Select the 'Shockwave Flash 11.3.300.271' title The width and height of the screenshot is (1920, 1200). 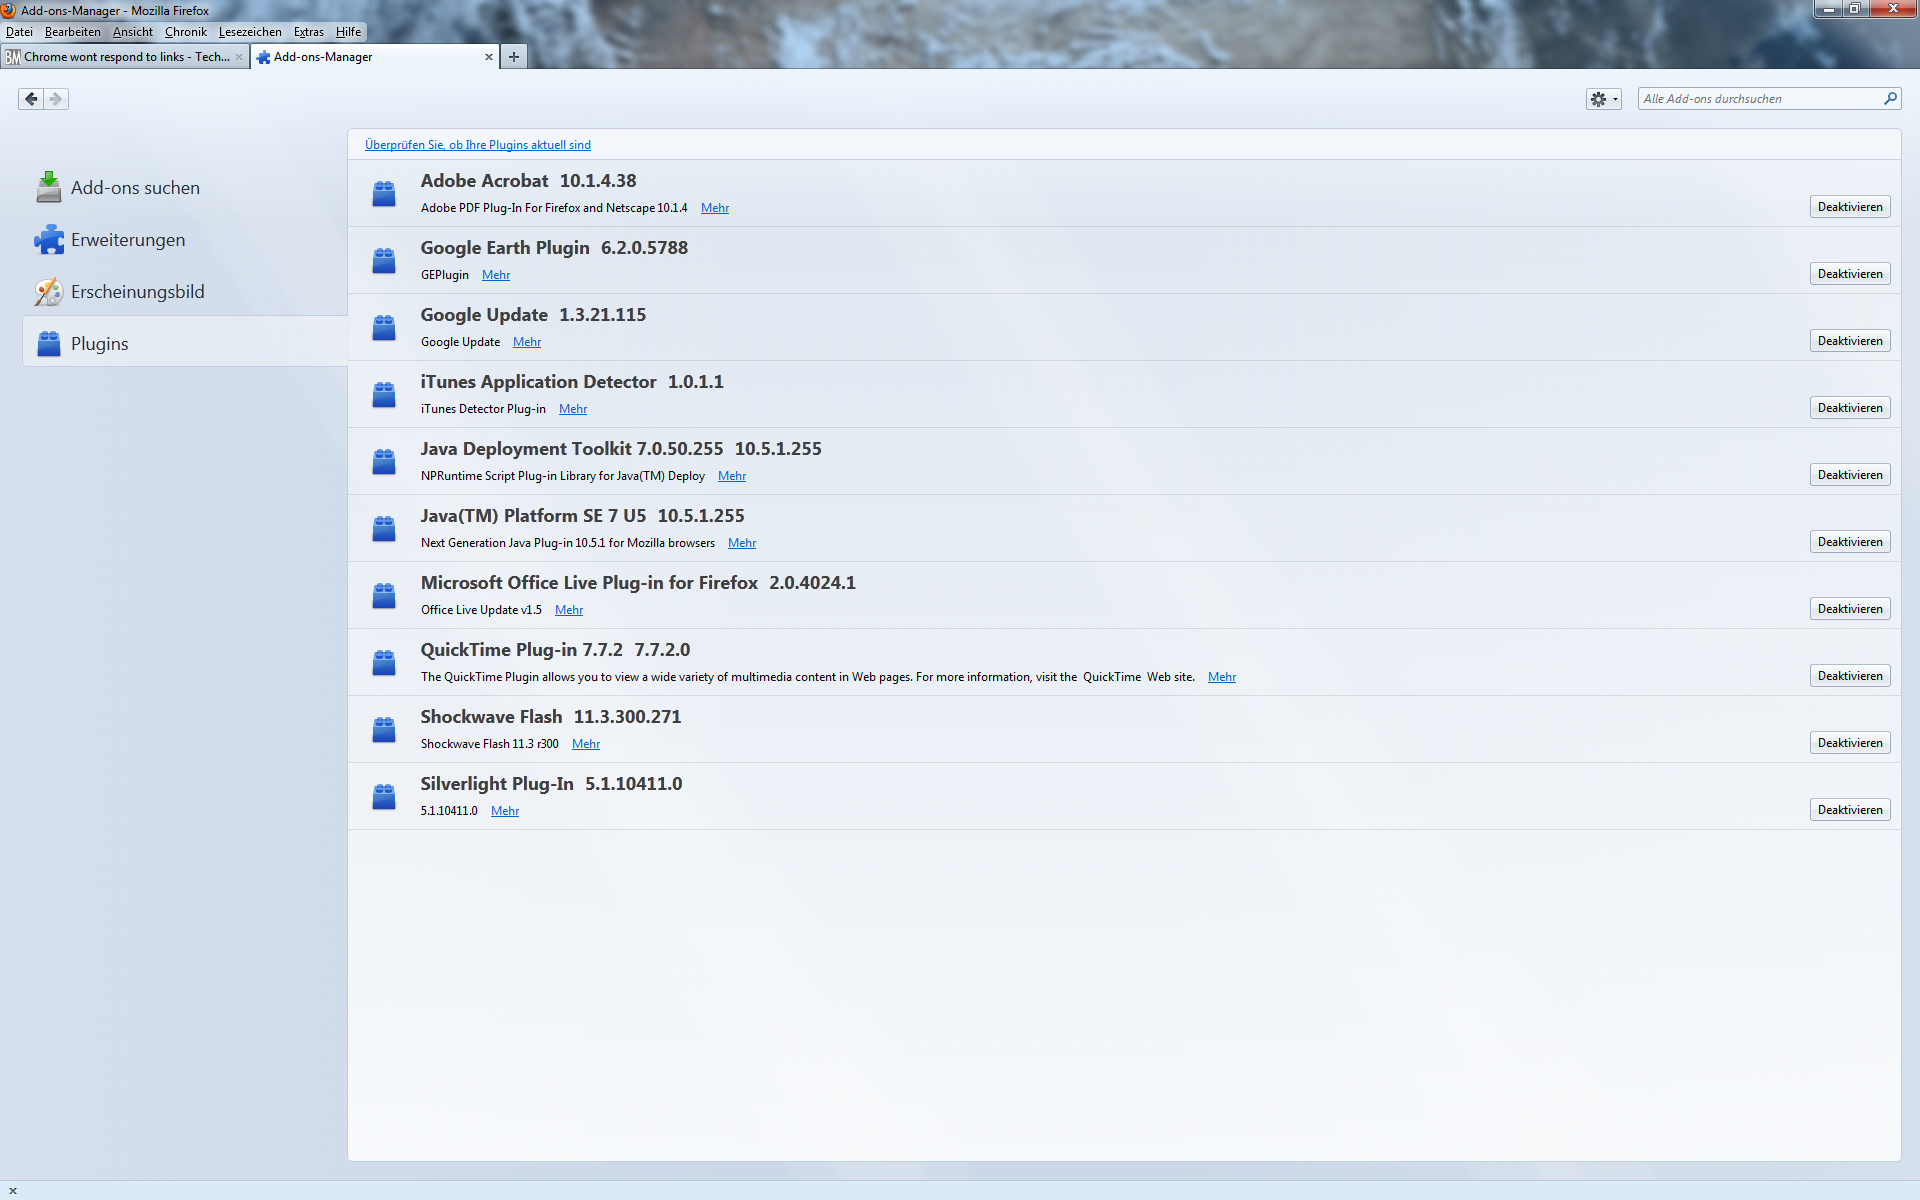tap(551, 717)
